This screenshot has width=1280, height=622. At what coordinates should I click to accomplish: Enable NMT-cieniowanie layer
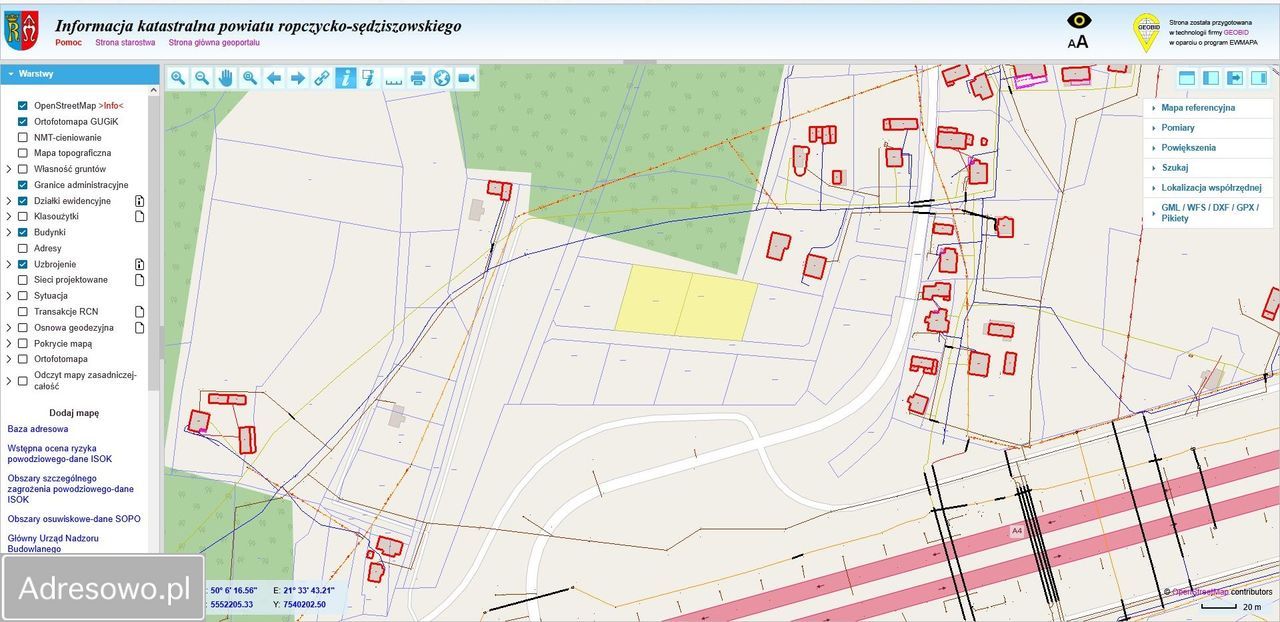23,137
